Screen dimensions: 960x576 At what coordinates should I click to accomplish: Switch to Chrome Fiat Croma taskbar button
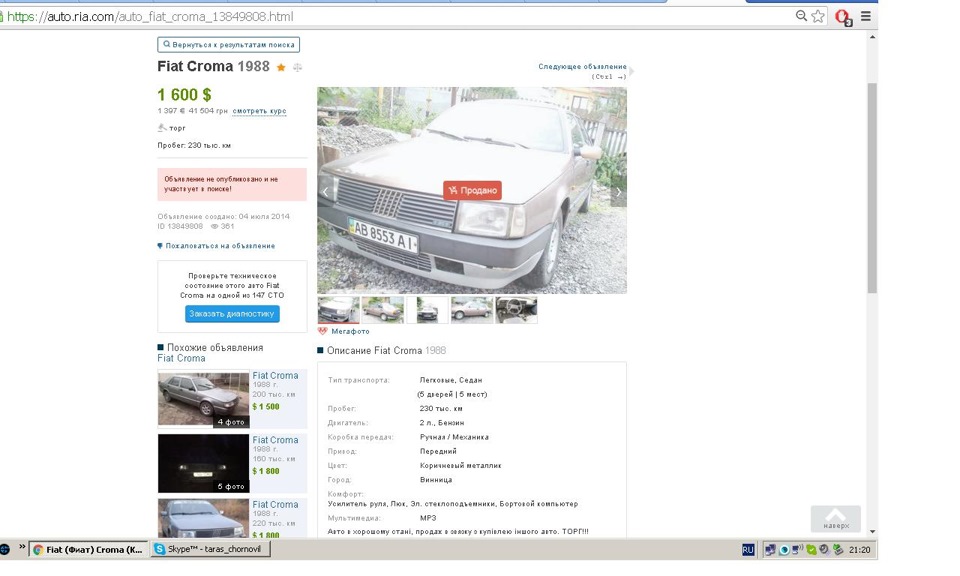point(88,550)
